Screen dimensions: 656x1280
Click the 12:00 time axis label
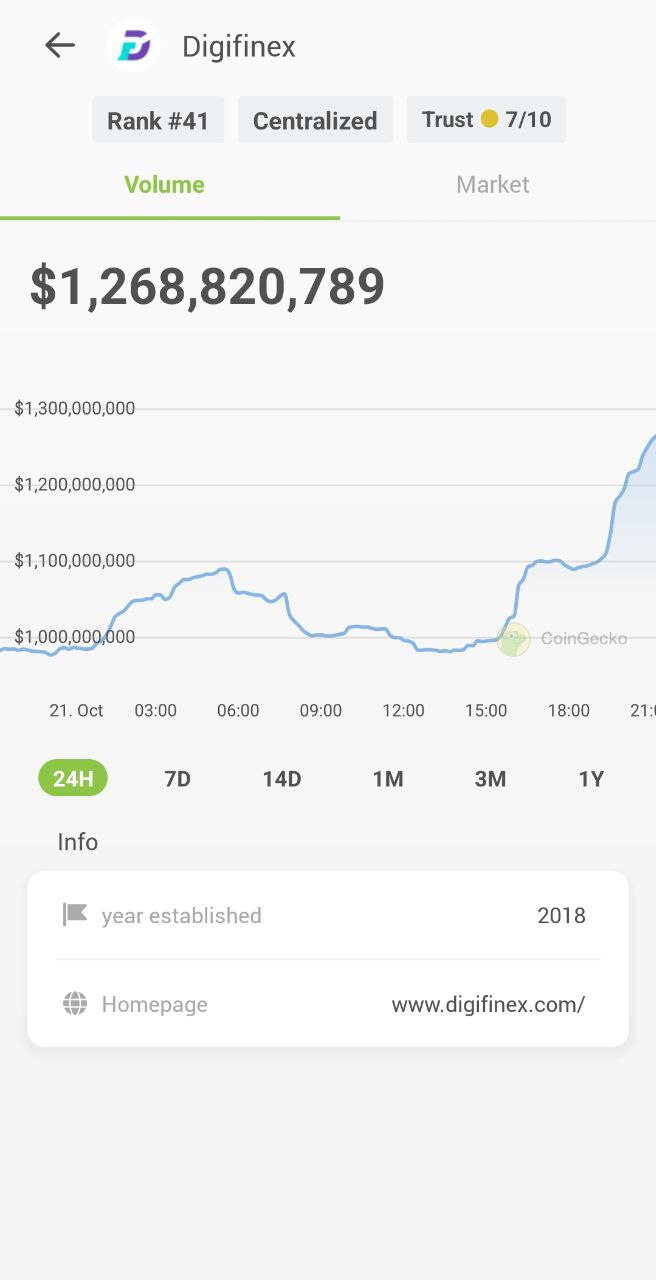(x=403, y=710)
